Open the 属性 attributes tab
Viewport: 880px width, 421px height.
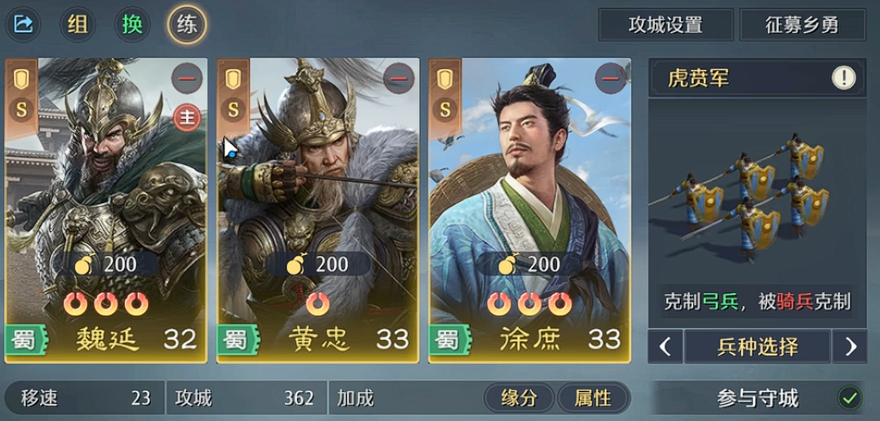pos(593,398)
